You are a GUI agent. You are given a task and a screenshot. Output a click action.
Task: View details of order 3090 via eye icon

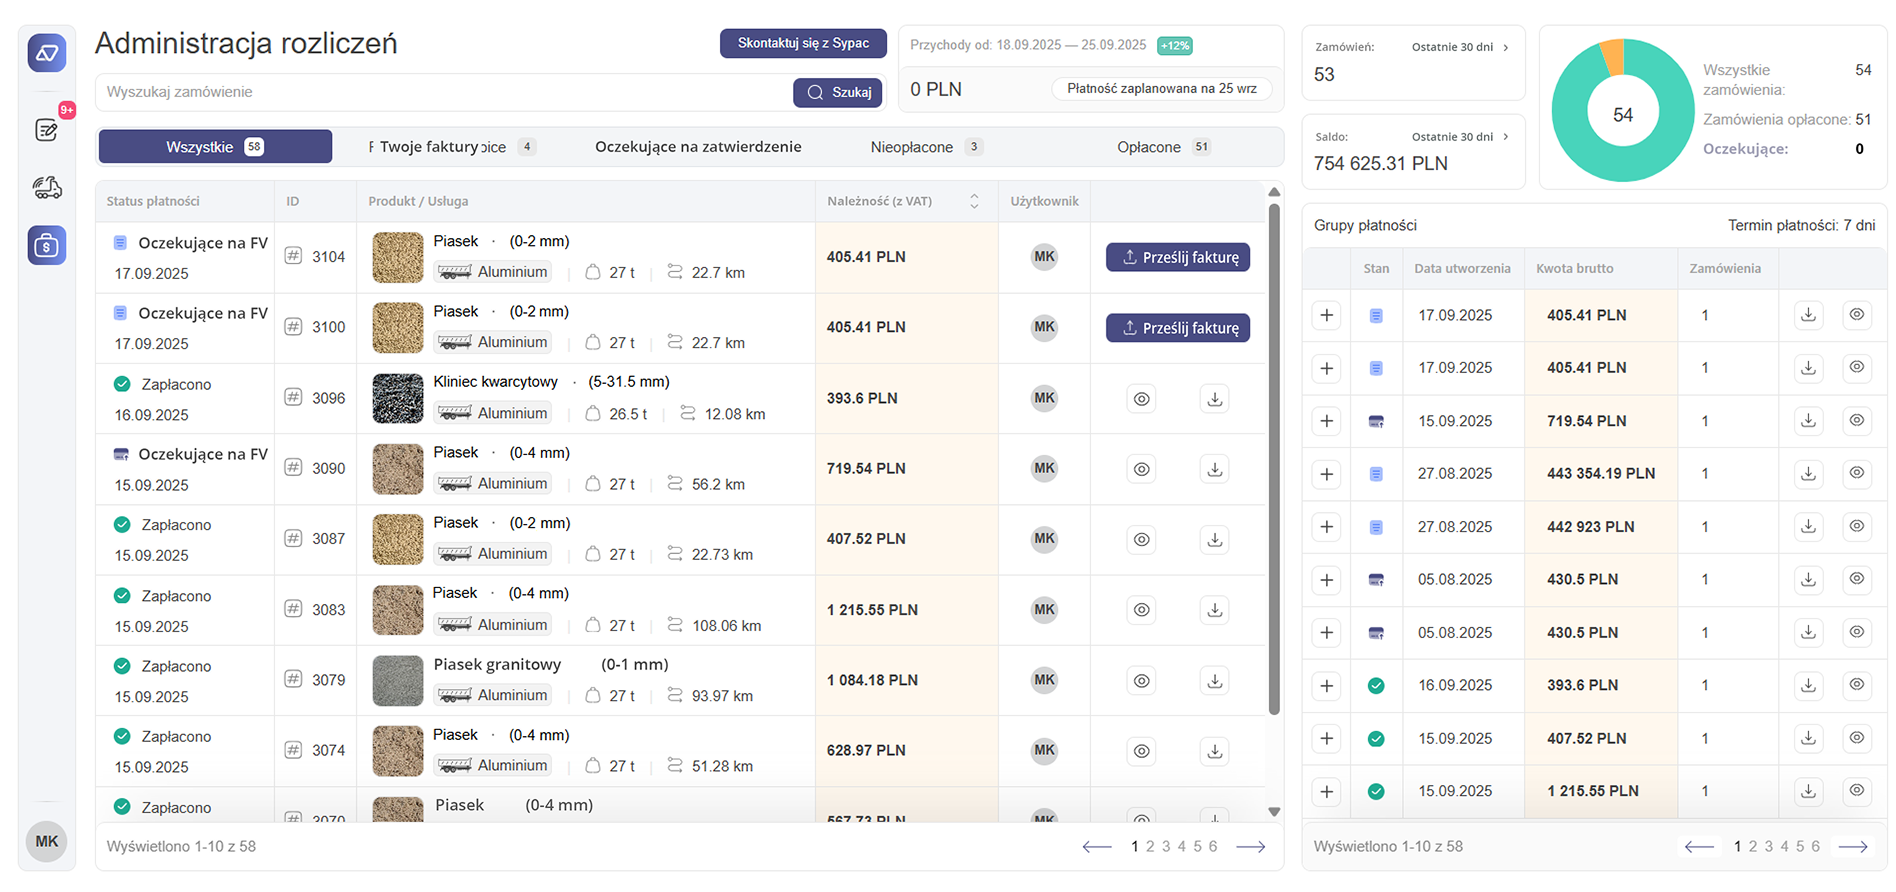(1141, 469)
